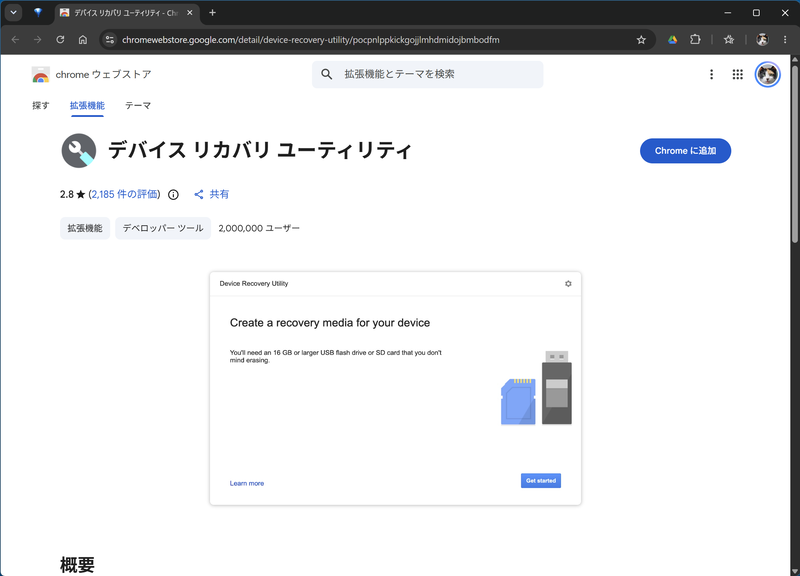800x576 pixels.
Task: Open Chrome profile avatar in toolbar
Action: click(762, 39)
